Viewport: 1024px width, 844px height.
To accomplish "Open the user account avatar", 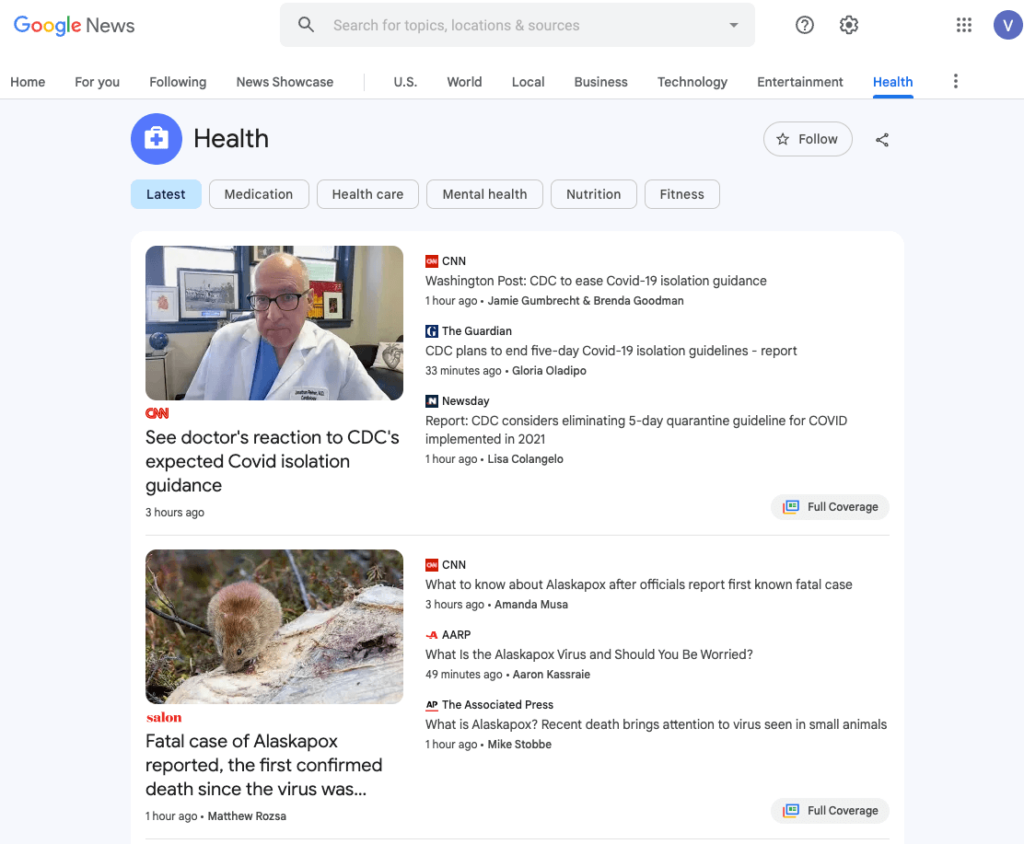I will pos(1007,25).
